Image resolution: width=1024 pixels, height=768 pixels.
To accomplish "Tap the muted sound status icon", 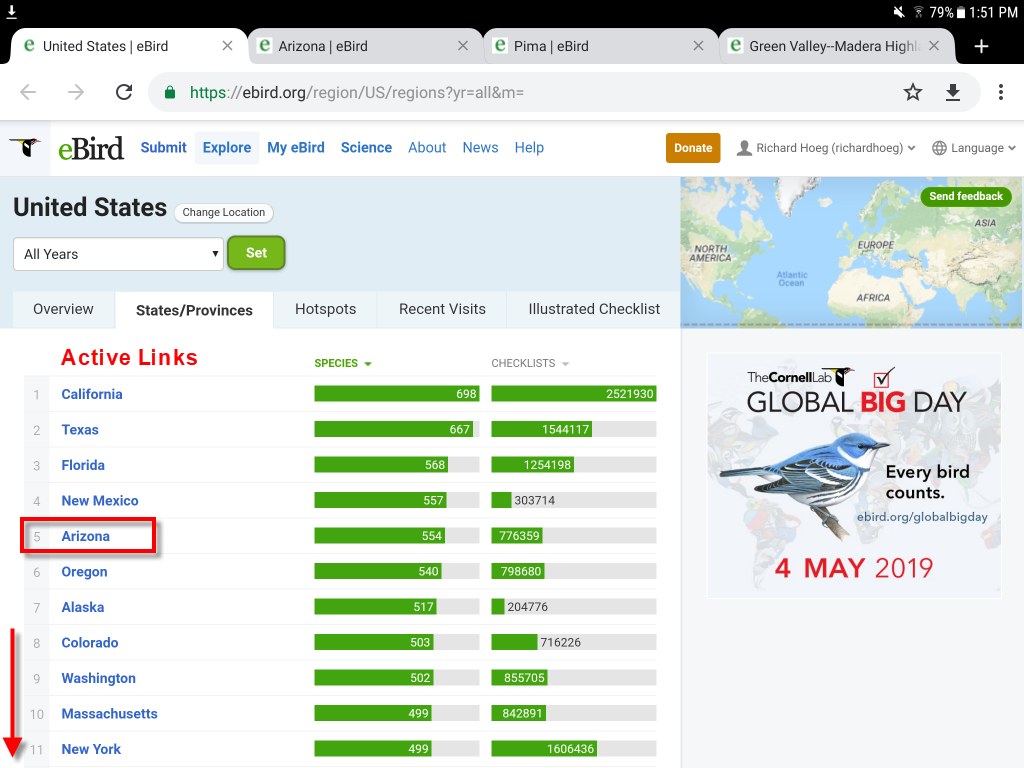I will coord(899,12).
